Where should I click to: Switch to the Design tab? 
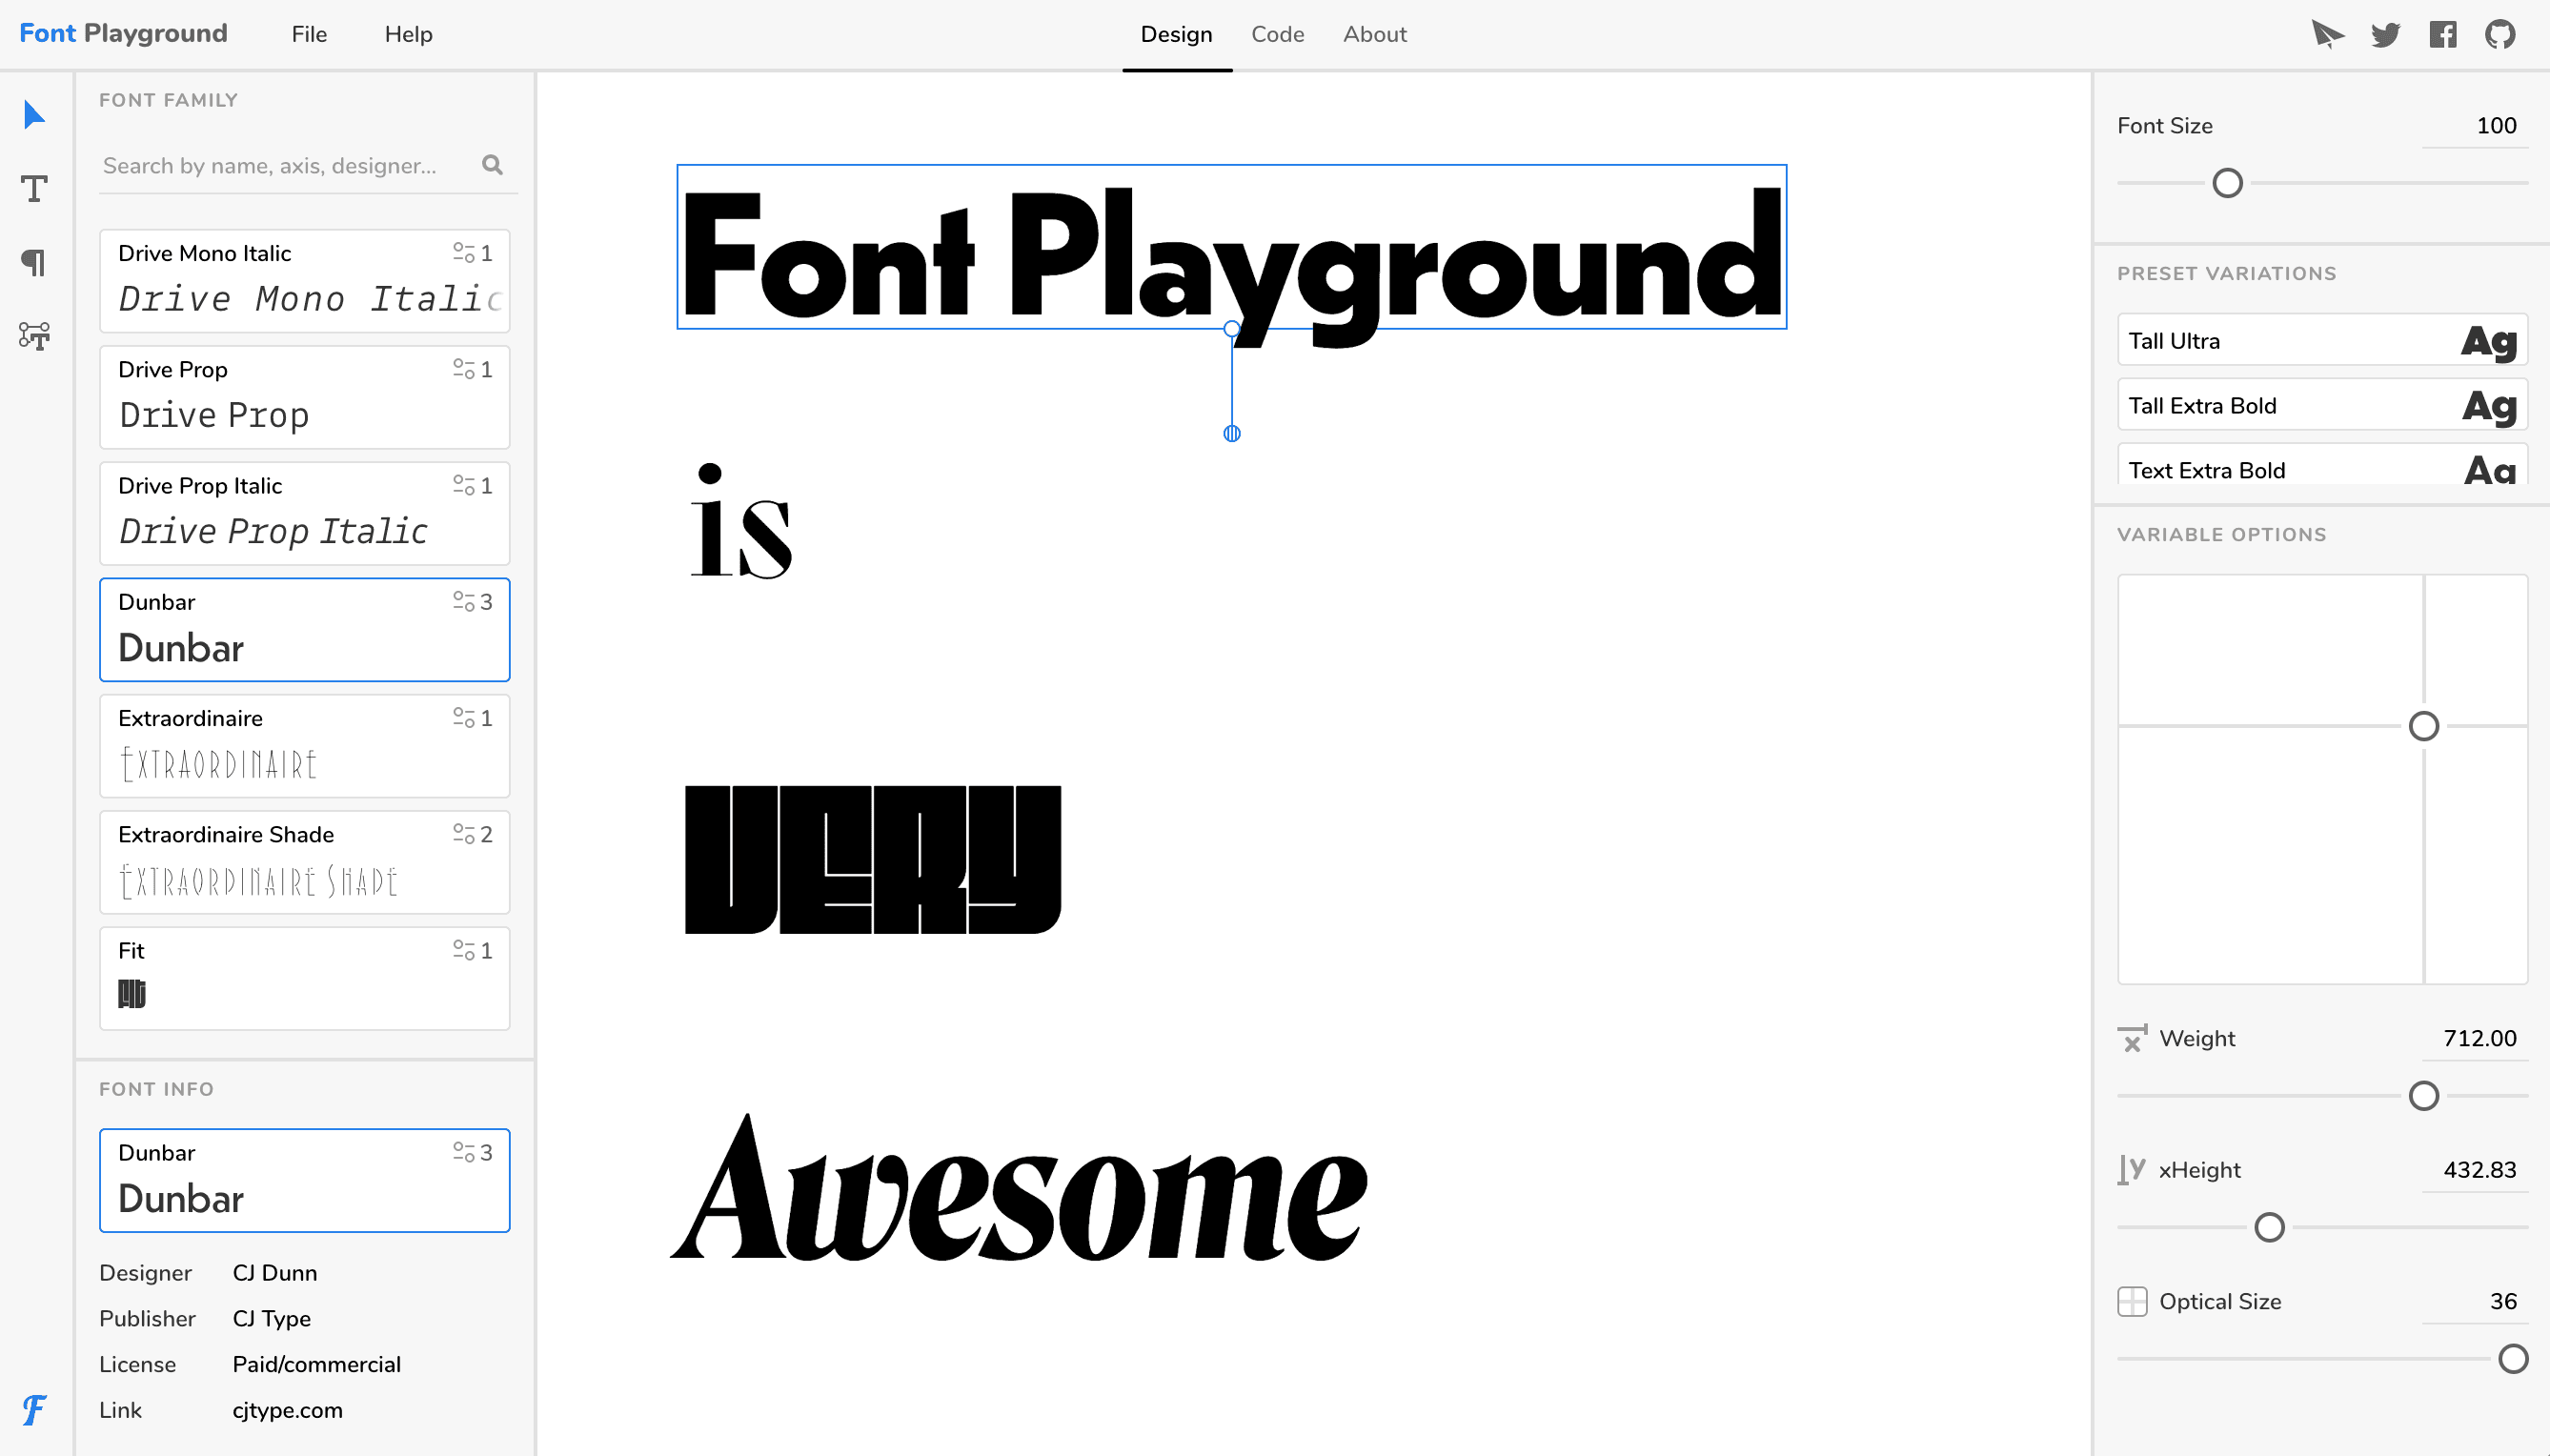tap(1177, 34)
